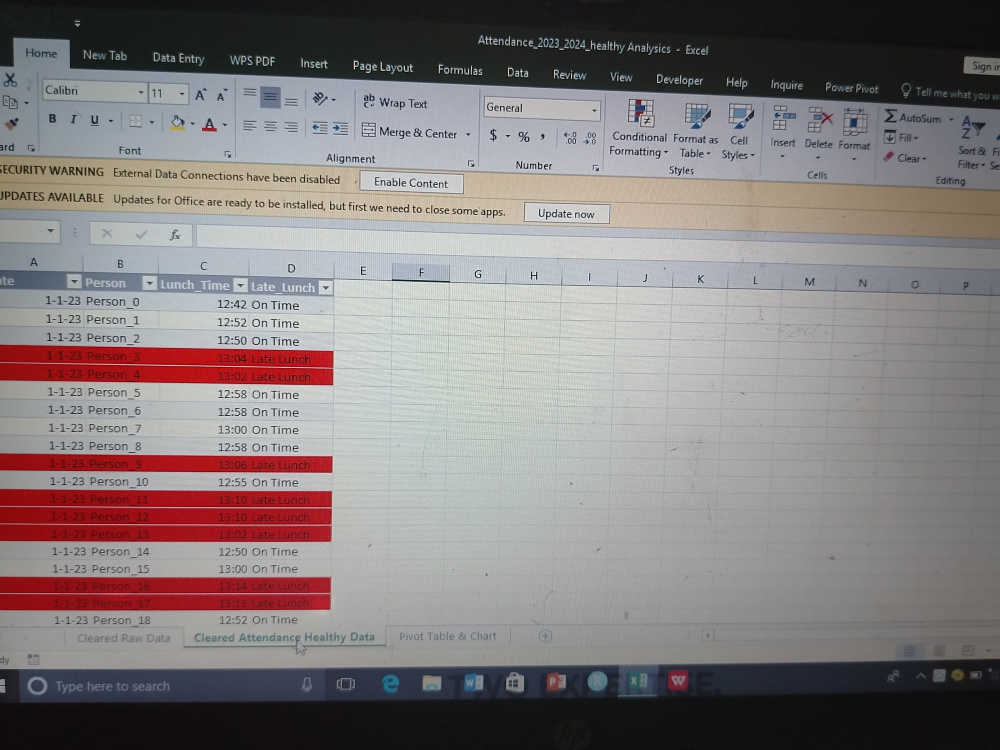
Task: Apply Comma Style
Action: tap(543, 136)
